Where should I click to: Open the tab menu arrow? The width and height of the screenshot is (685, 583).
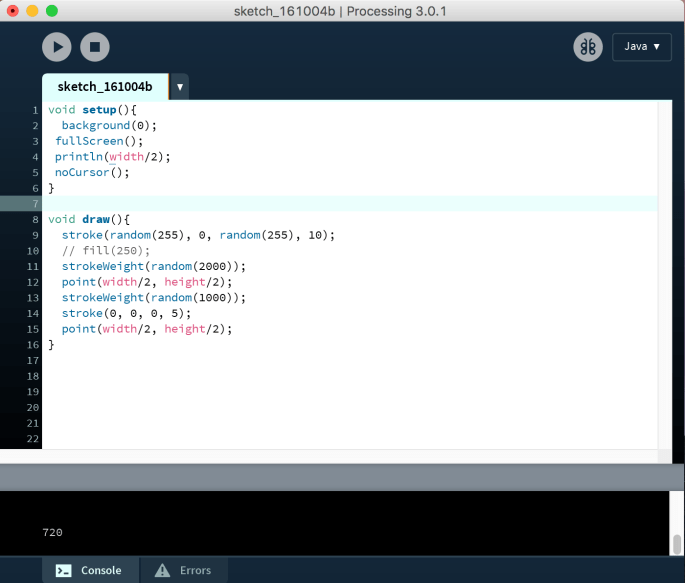pyautogui.click(x=180, y=87)
